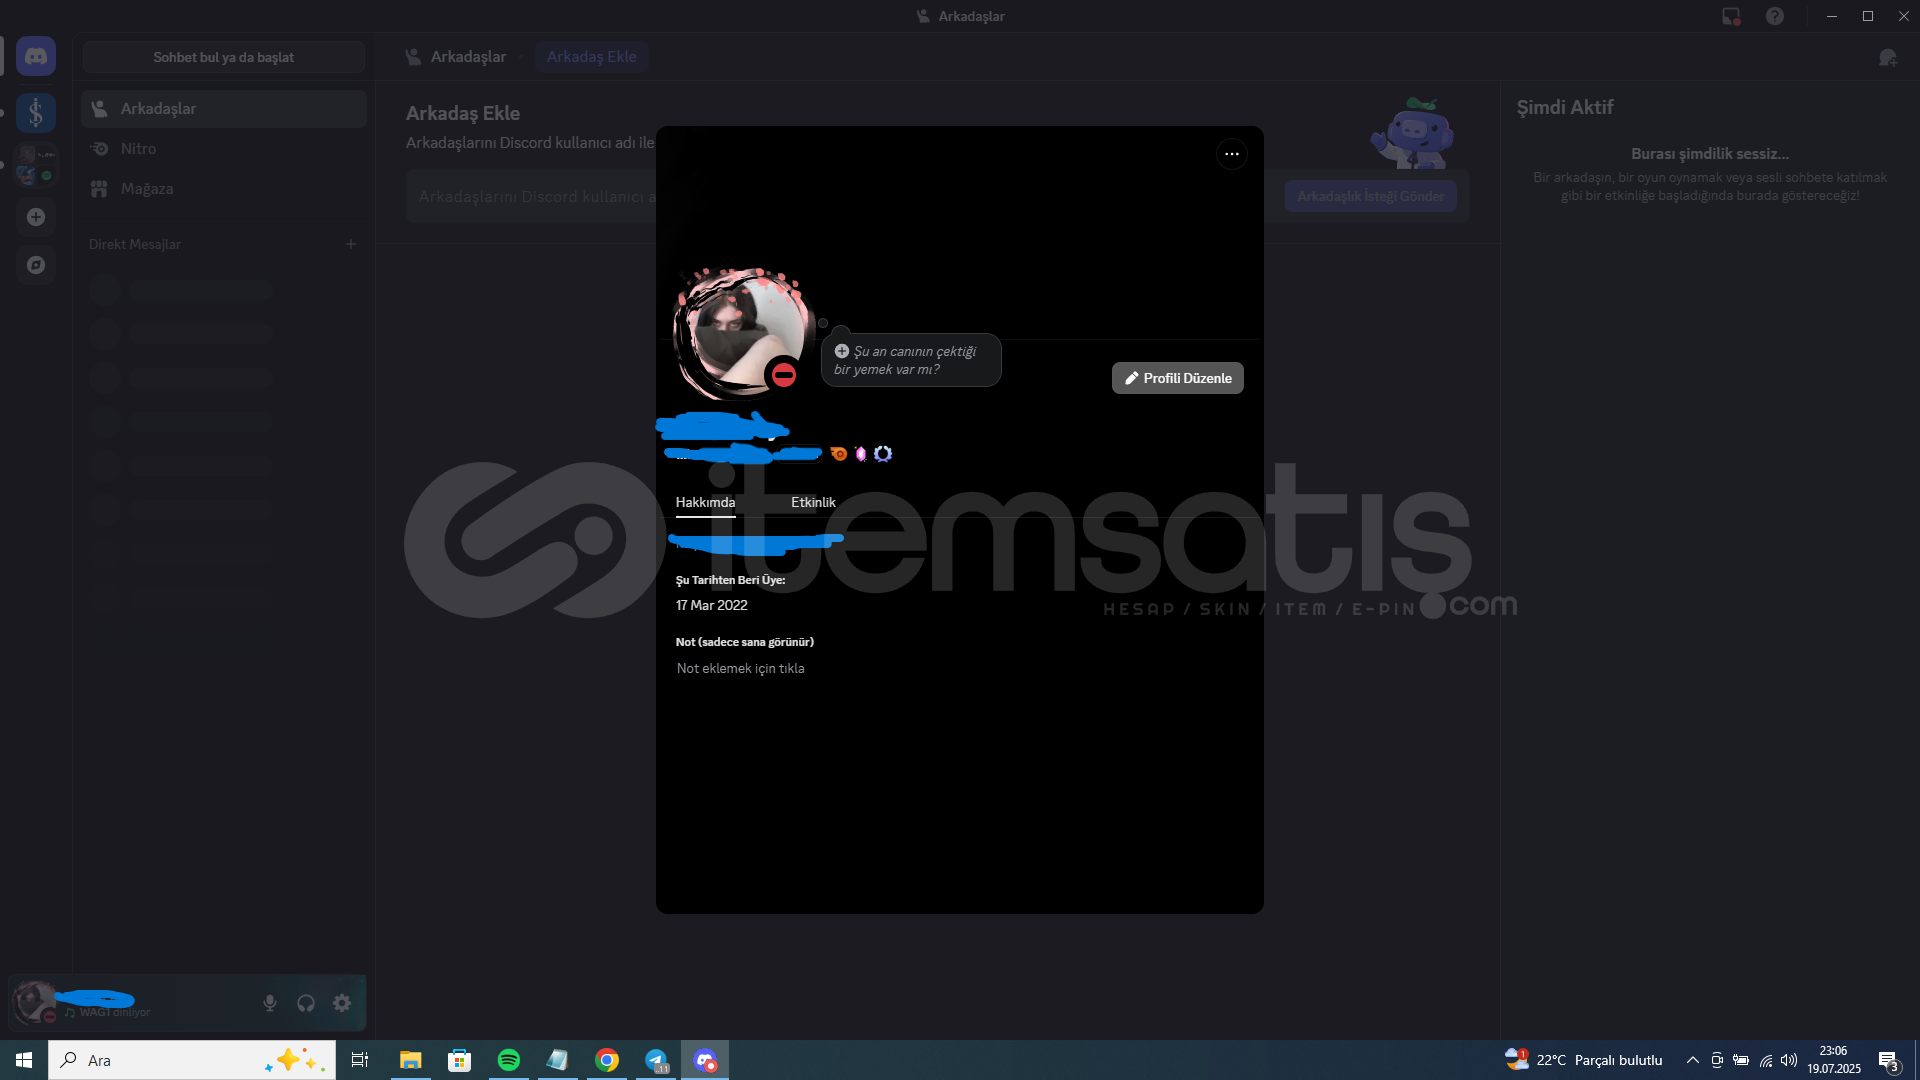Open Spotify from taskbar

click(x=508, y=1060)
